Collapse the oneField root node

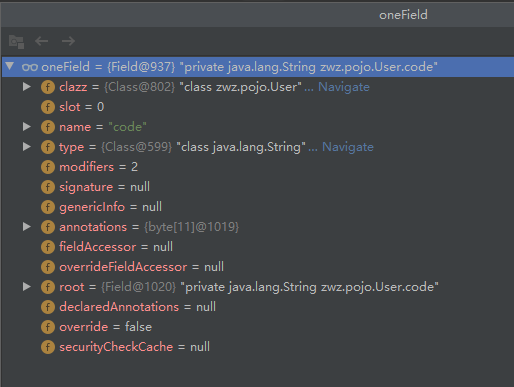pyautogui.click(x=10, y=66)
